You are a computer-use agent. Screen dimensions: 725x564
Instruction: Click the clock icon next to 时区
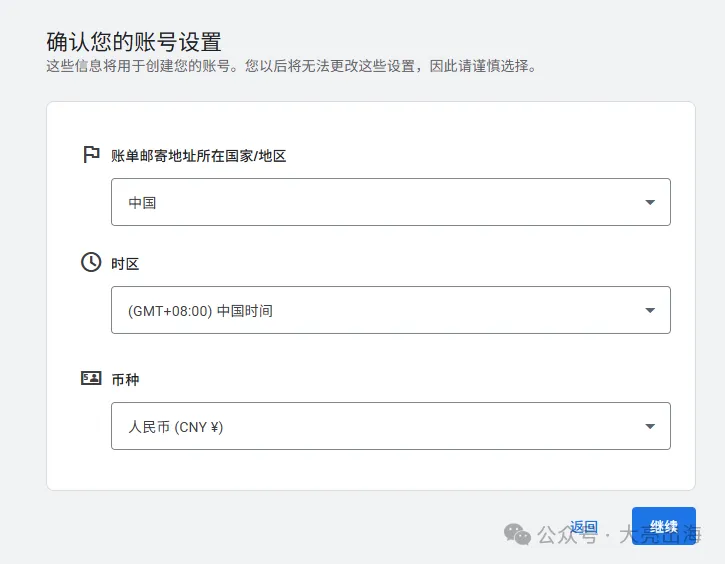pos(91,263)
